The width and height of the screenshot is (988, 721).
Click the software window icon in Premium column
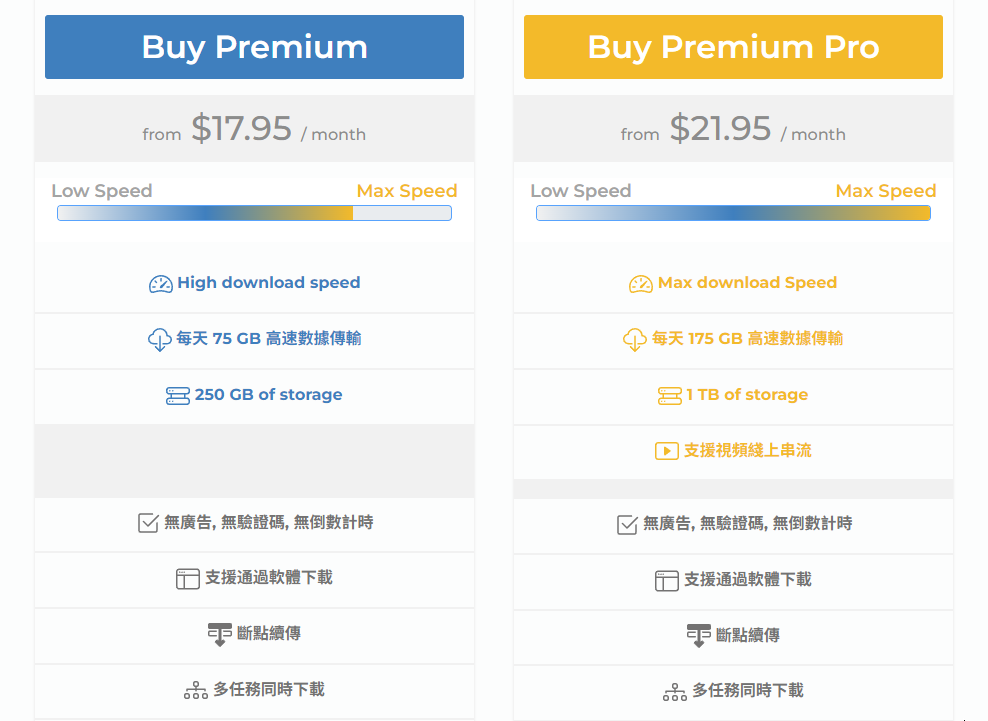click(188, 579)
